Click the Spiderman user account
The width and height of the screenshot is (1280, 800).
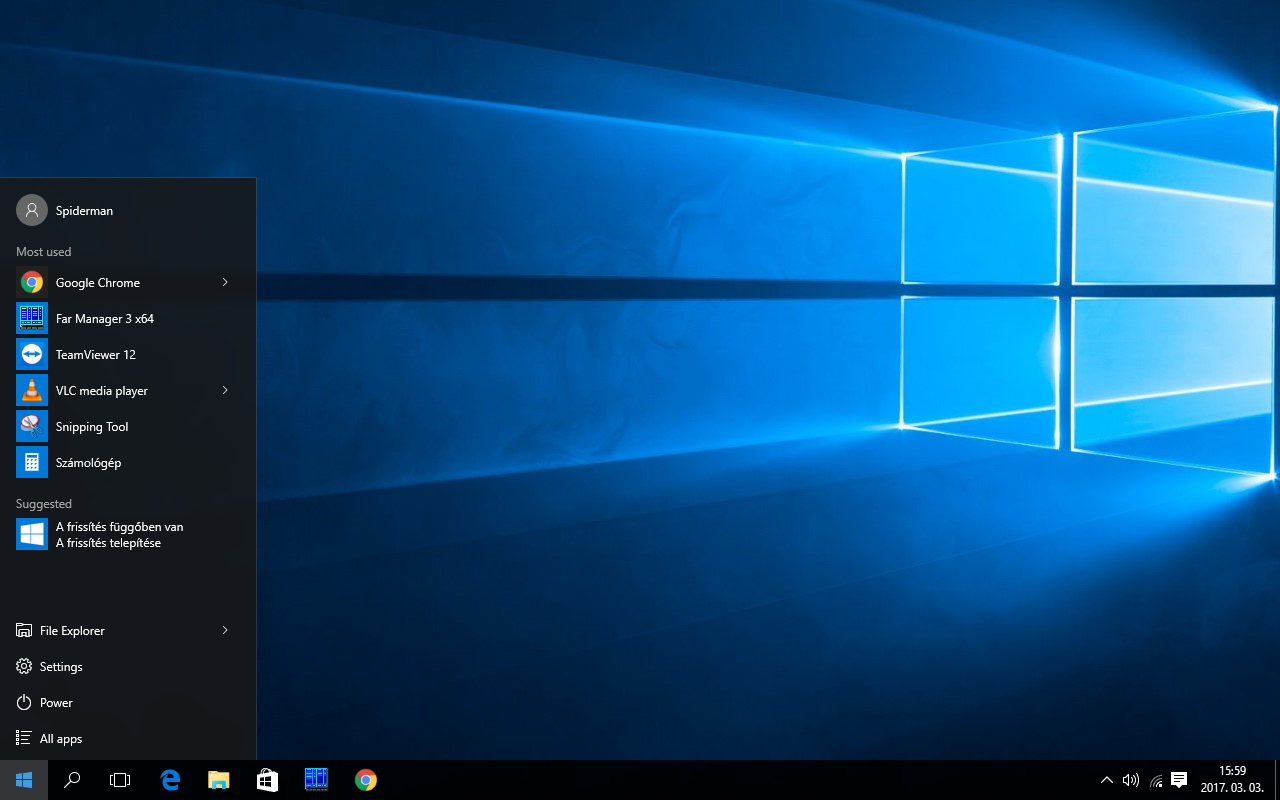(x=84, y=211)
